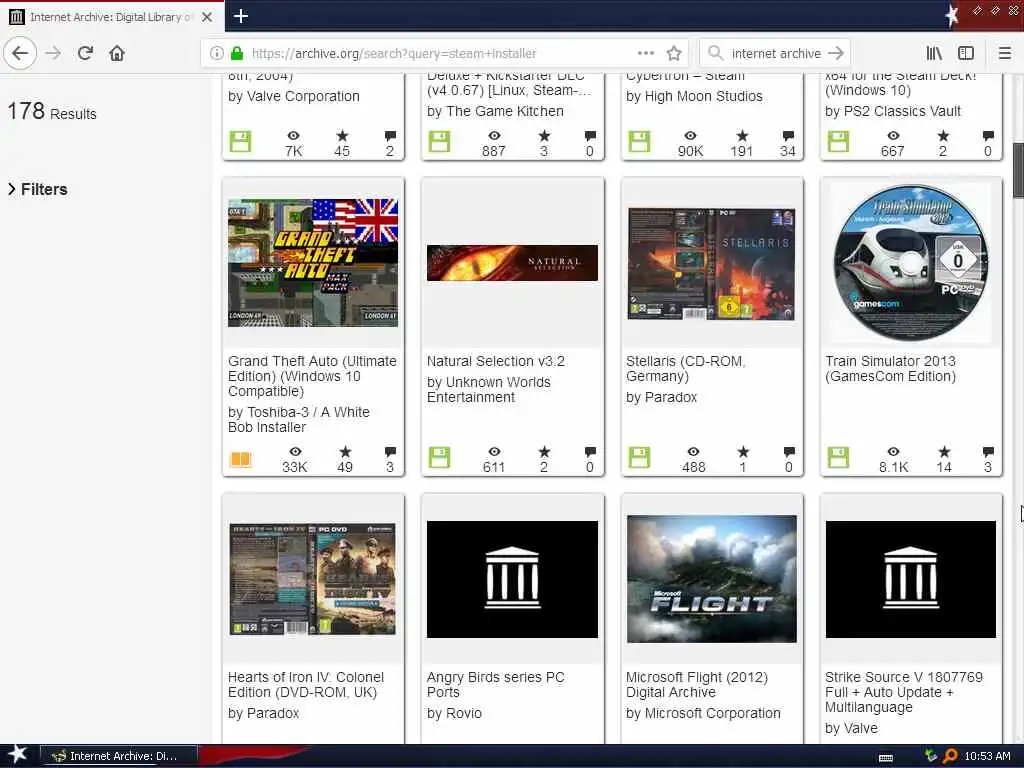
Task: Open Grand Theft Auto Ultimate Edition thumbnail
Action: 313,263
